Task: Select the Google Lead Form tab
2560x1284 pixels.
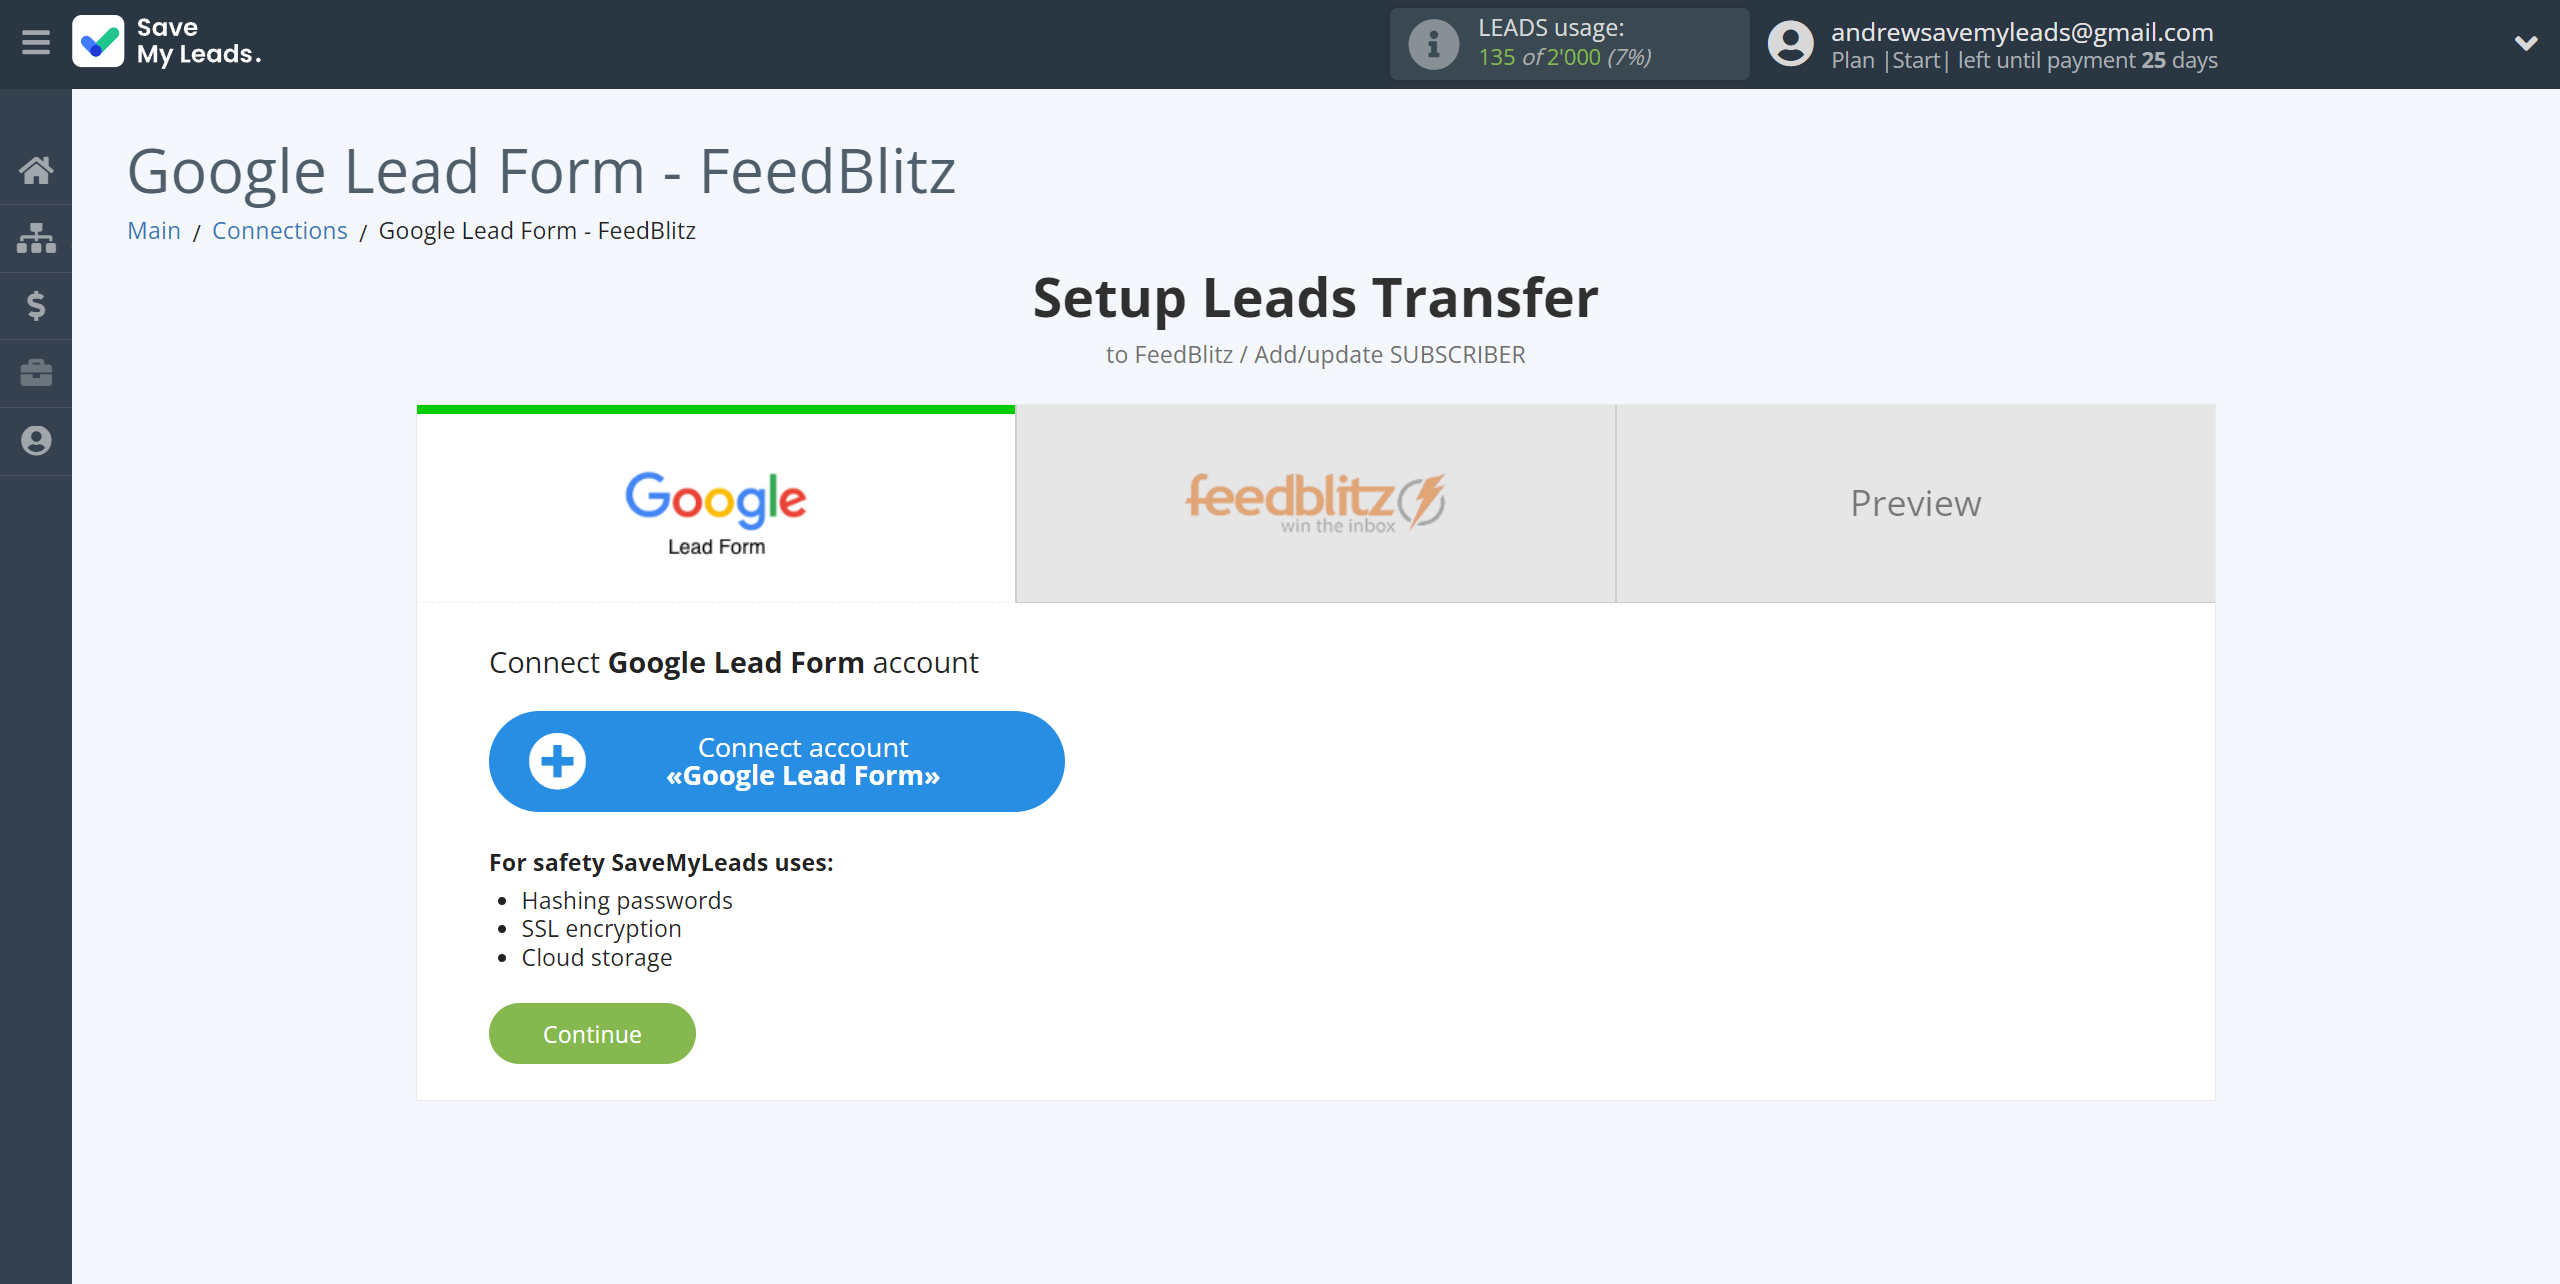Action: (x=714, y=503)
